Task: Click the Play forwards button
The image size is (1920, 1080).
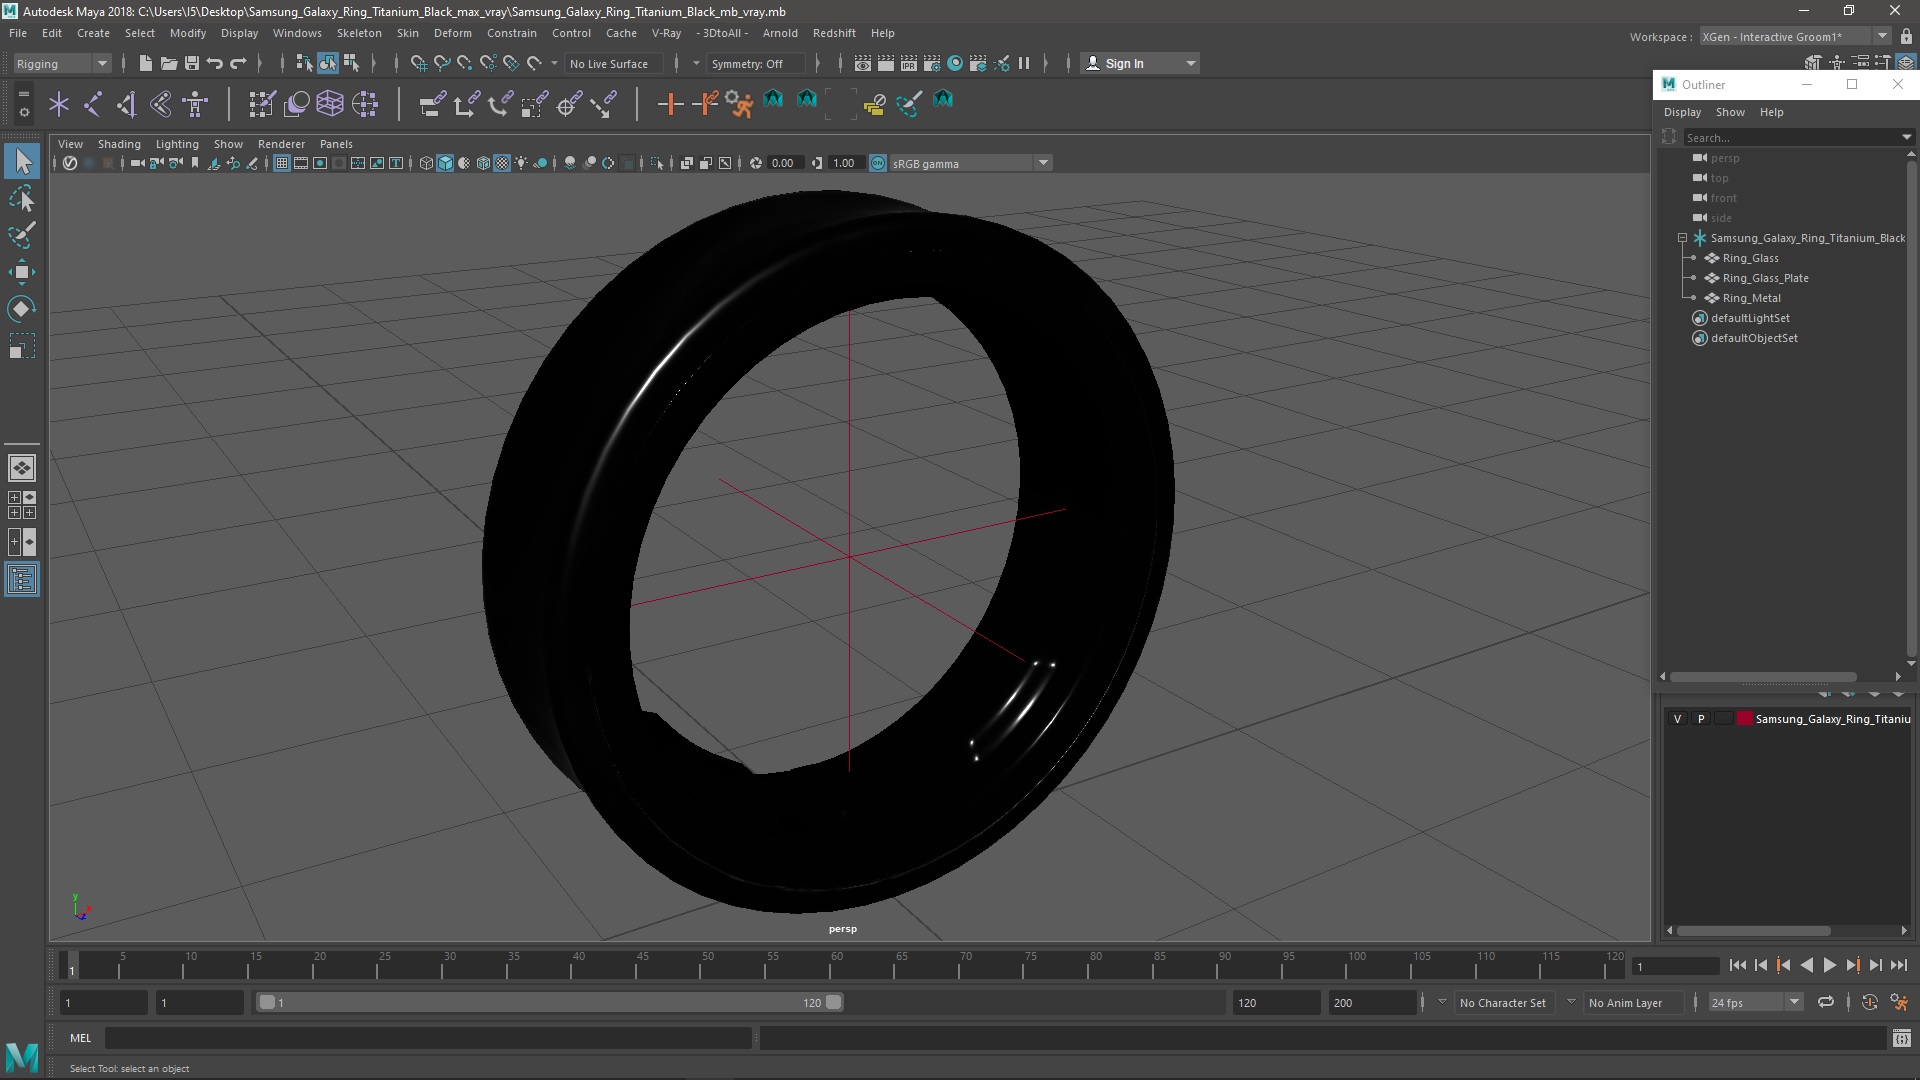Action: click(1829, 965)
